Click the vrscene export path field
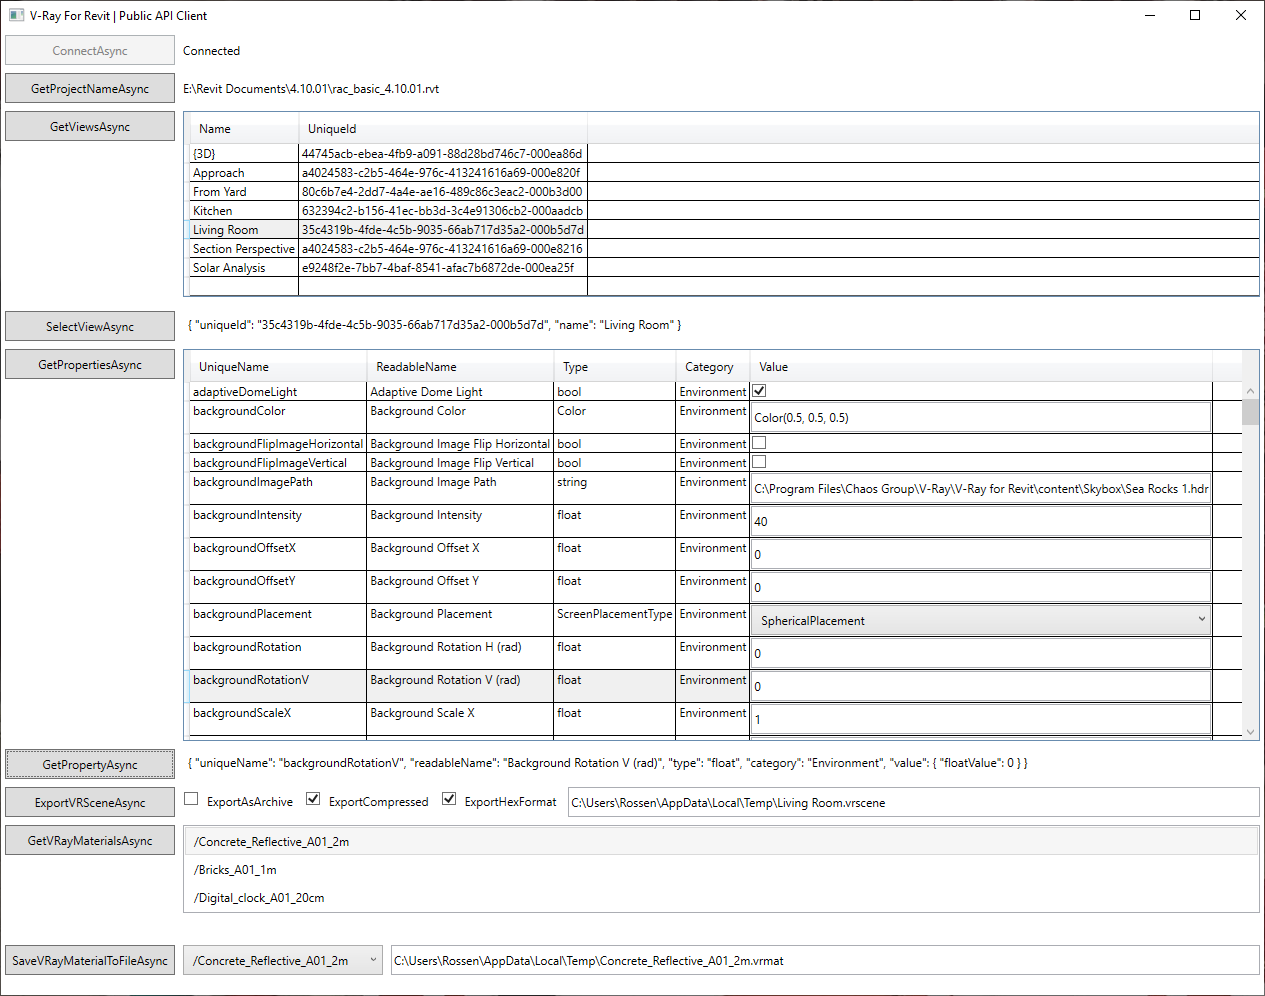Viewport: 1265px width, 996px height. (x=913, y=803)
